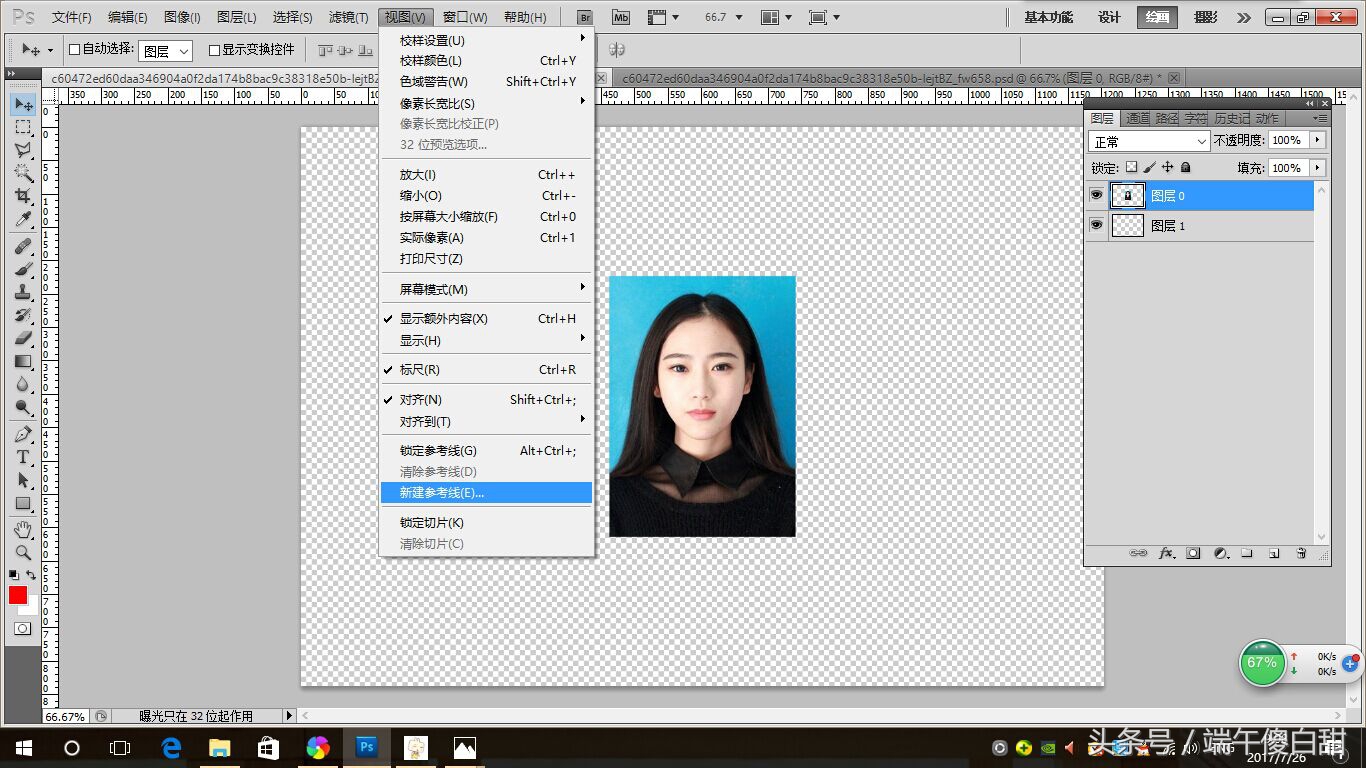The width and height of the screenshot is (1366, 768).
Task: Open the Layers panel flyout menu
Action: click(x=1318, y=117)
